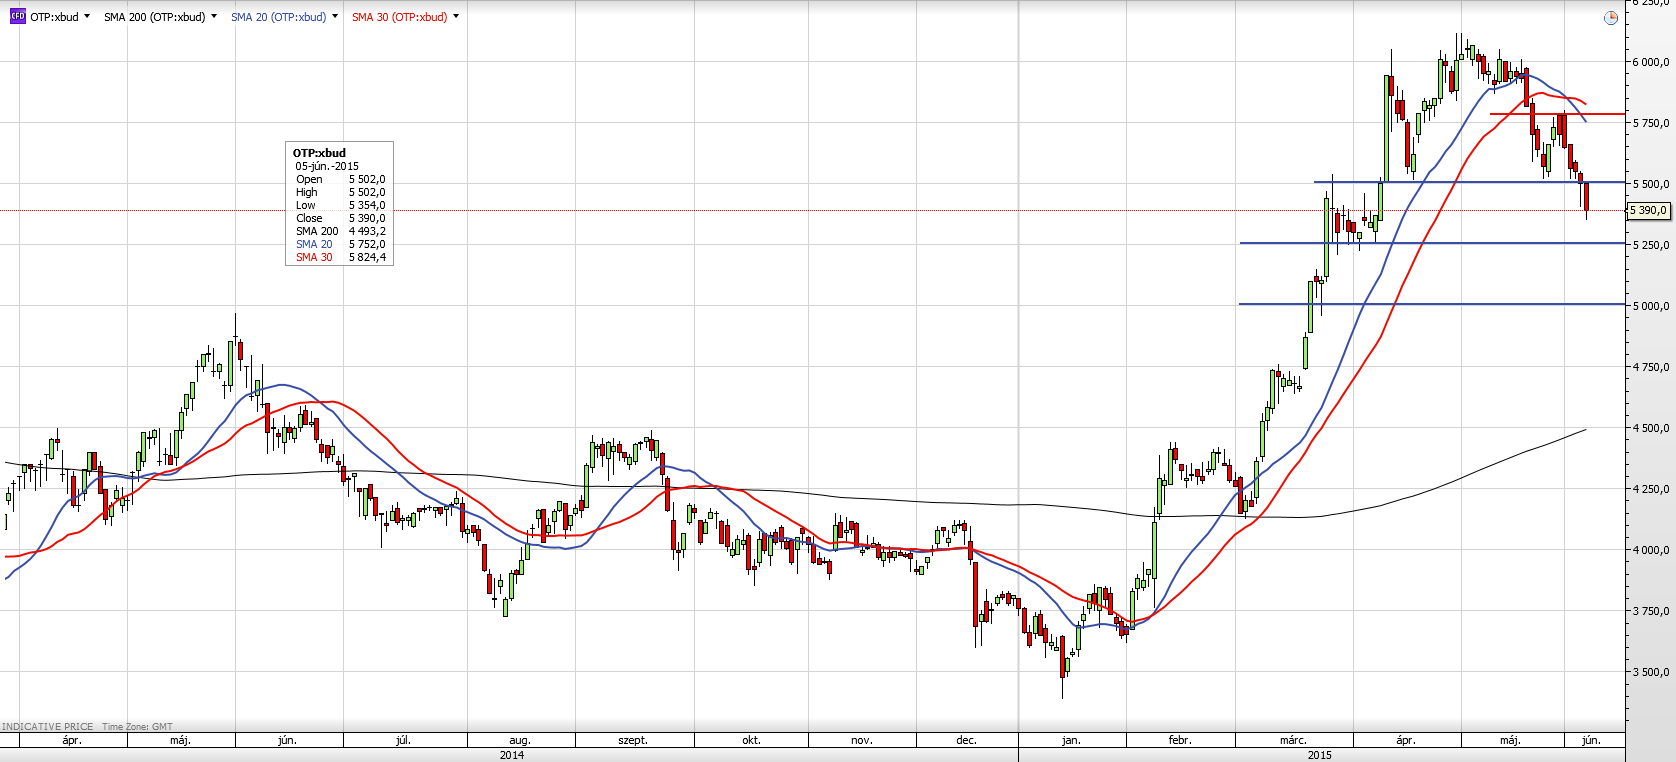
Task: Click the High row in the data box
Action: click(340, 192)
